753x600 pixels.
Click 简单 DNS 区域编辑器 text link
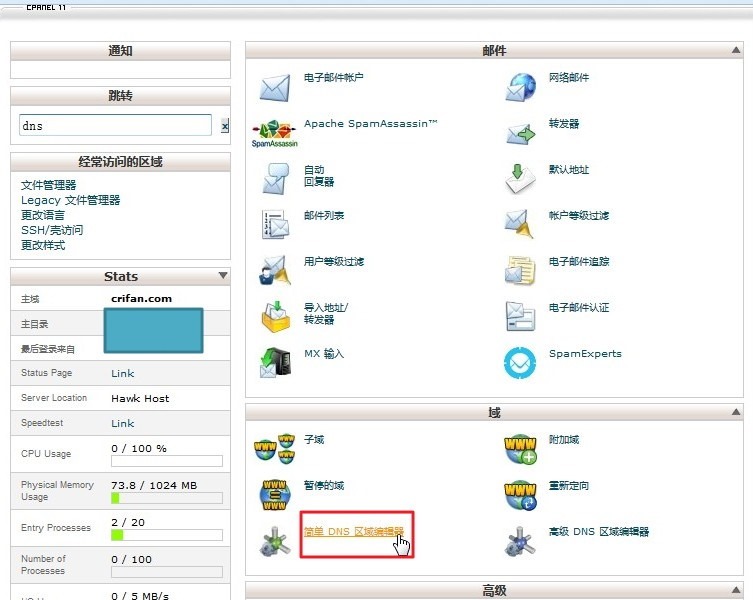[x=354, y=531]
